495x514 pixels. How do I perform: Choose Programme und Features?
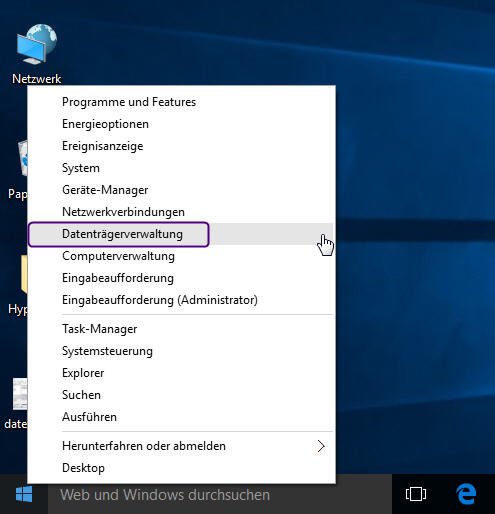[x=181, y=102]
